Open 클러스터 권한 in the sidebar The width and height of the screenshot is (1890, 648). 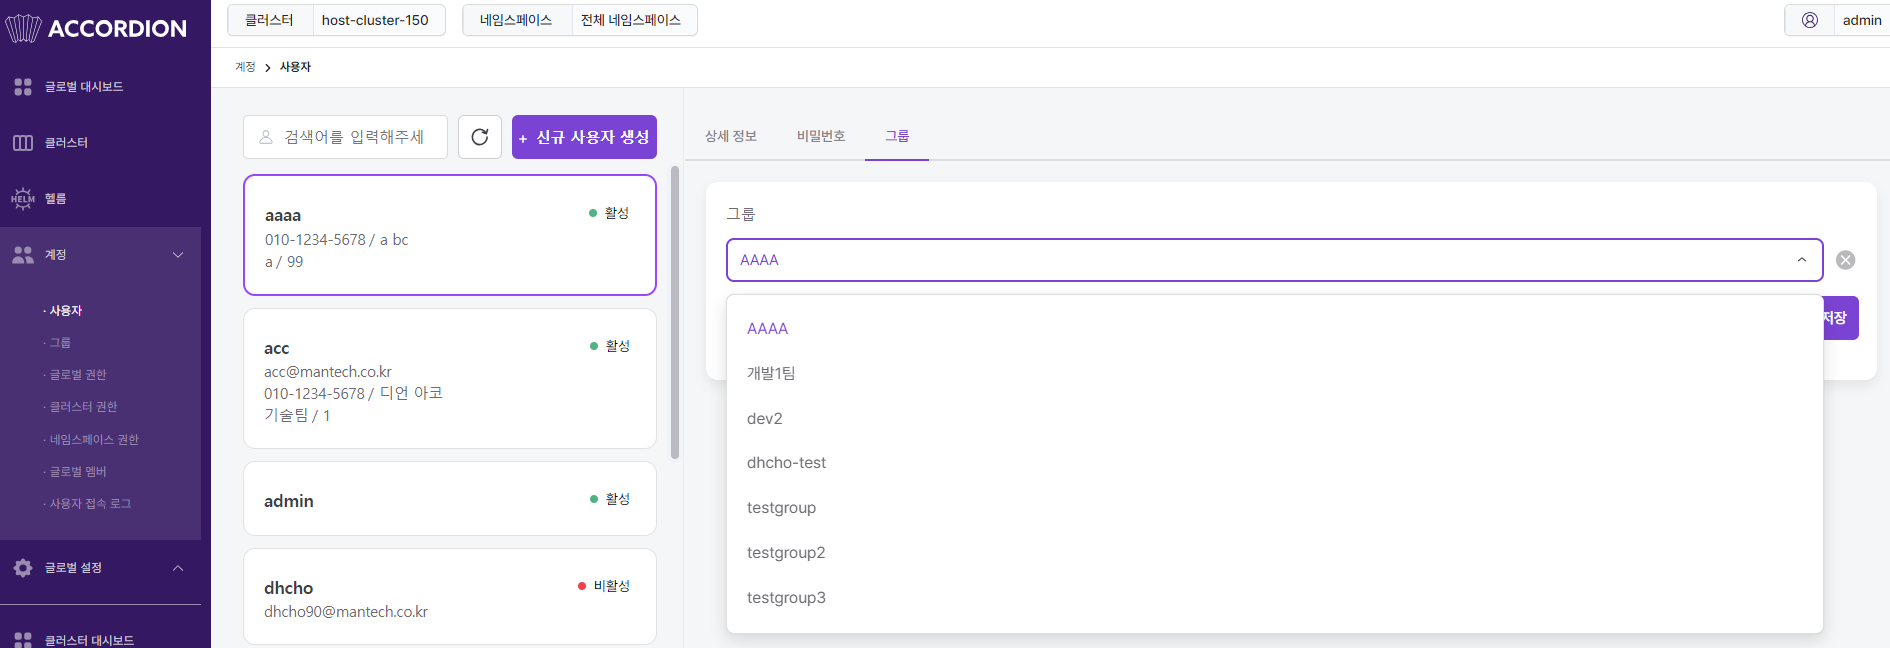(x=84, y=407)
